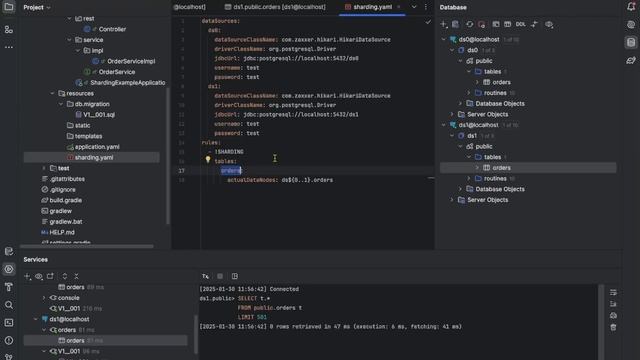Click the '!SHARDING' line in the editor
Viewport: 640px width, 360px height.
pos(229,152)
